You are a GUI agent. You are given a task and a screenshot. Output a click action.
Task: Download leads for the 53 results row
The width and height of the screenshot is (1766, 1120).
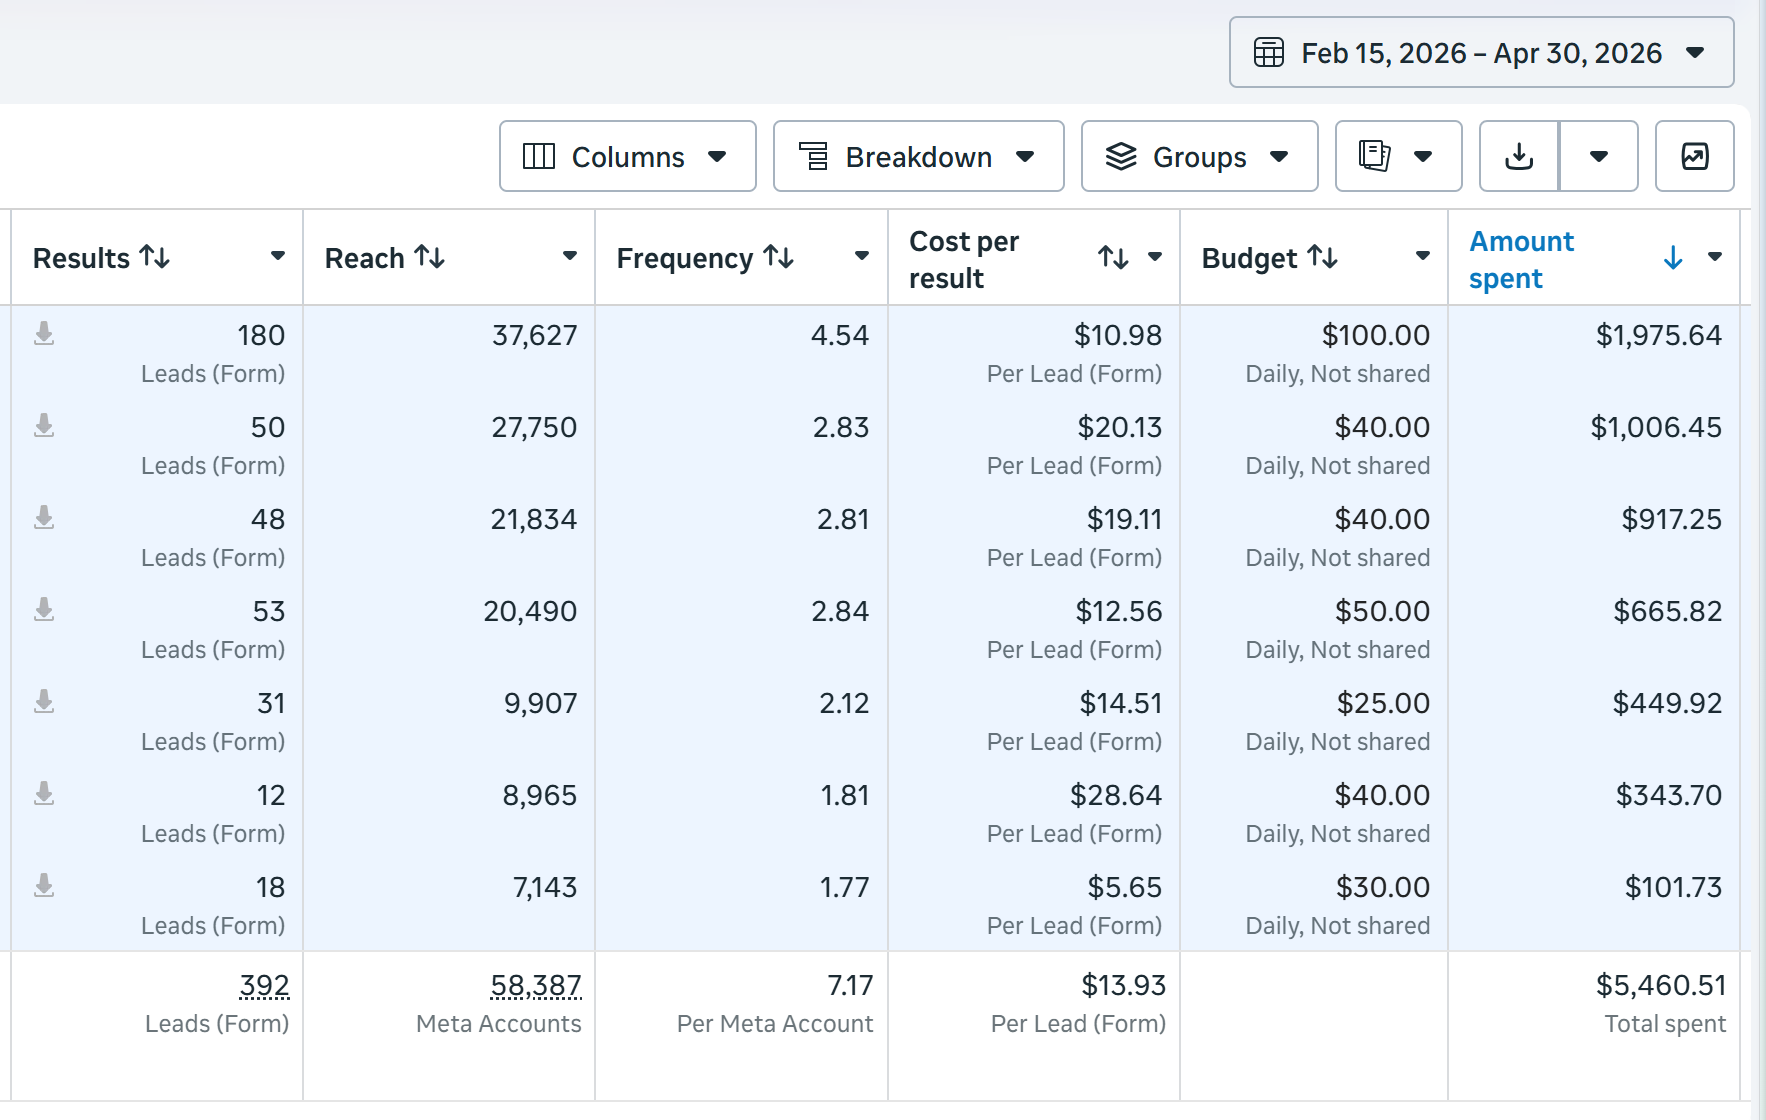pos(44,609)
